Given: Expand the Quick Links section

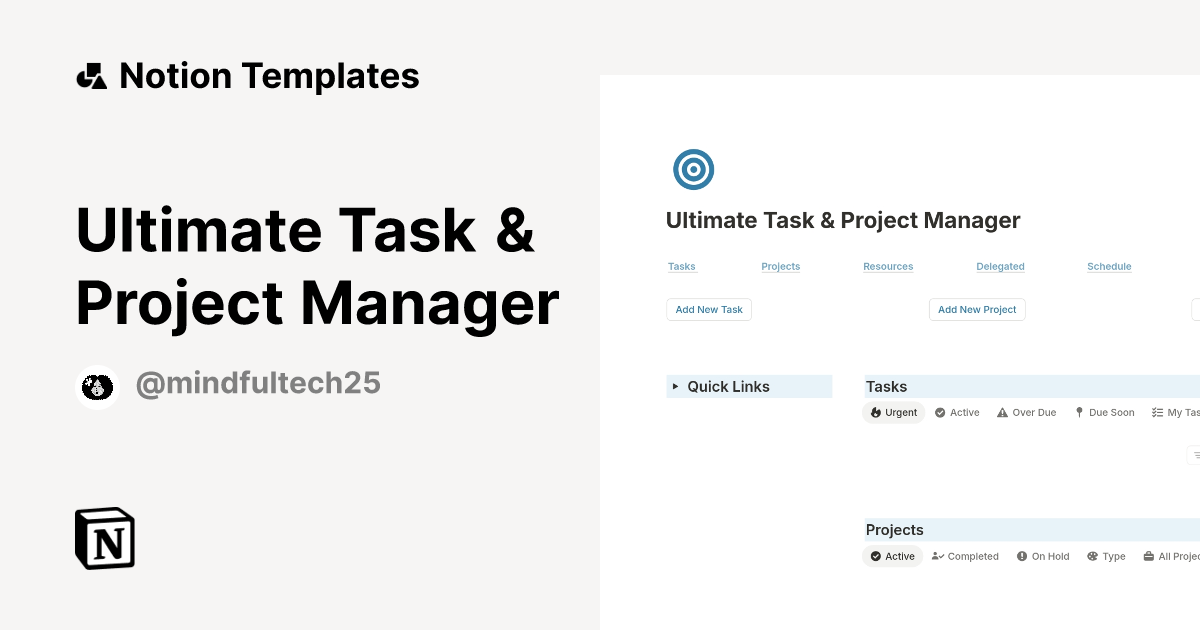Looking at the screenshot, I should 675,386.
